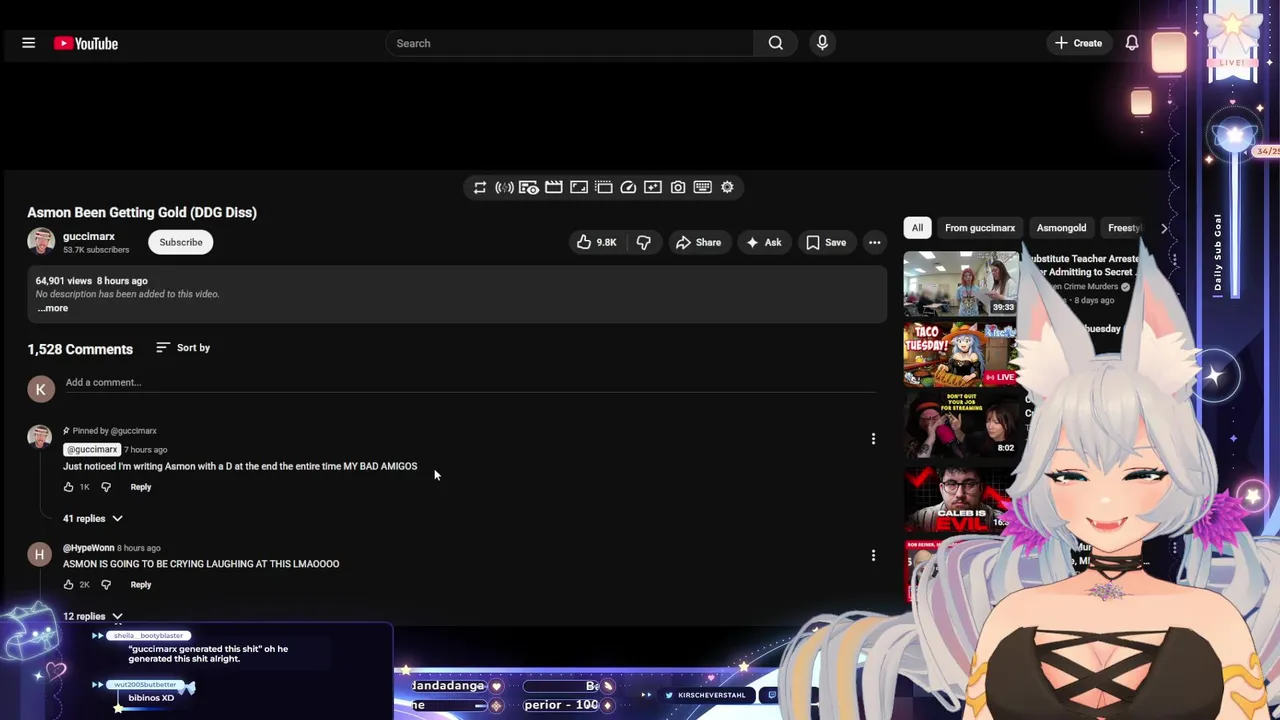
Task: Click the 1,528 Comments heading
Action: coord(80,349)
